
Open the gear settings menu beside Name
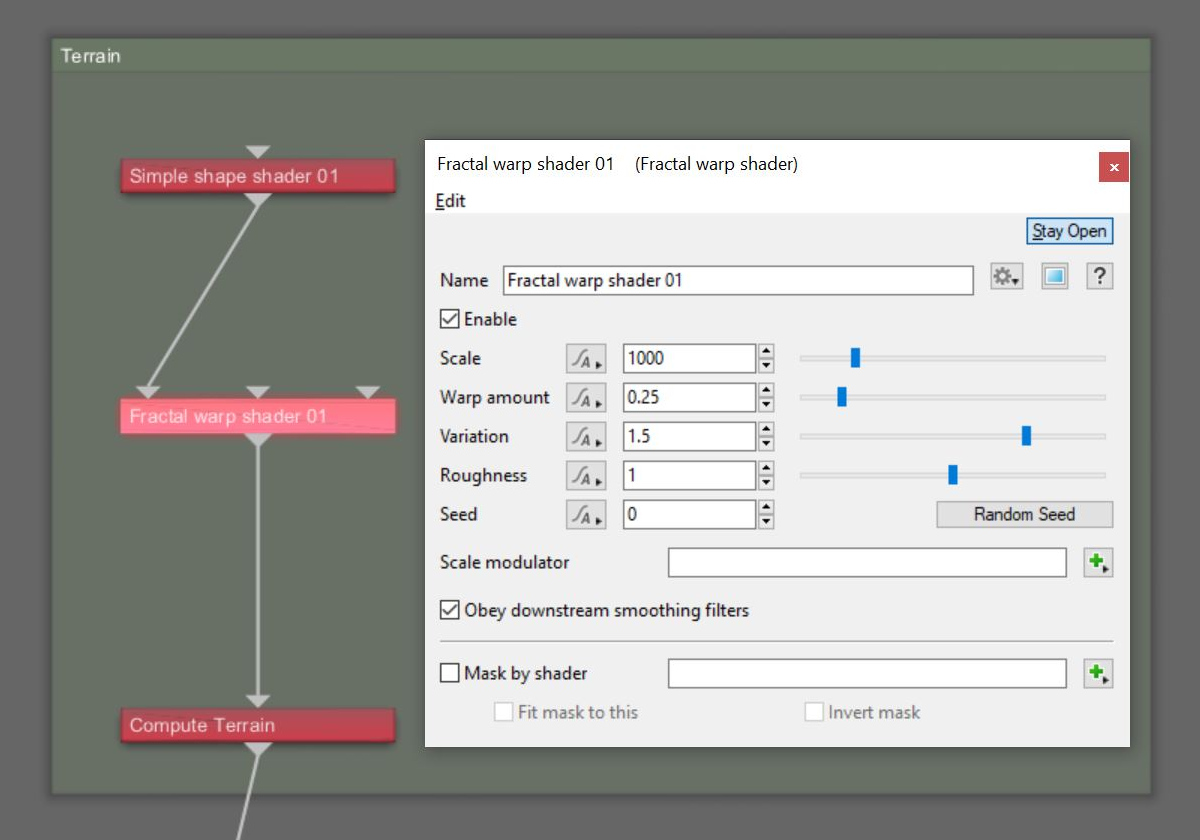pyautogui.click(x=1006, y=277)
